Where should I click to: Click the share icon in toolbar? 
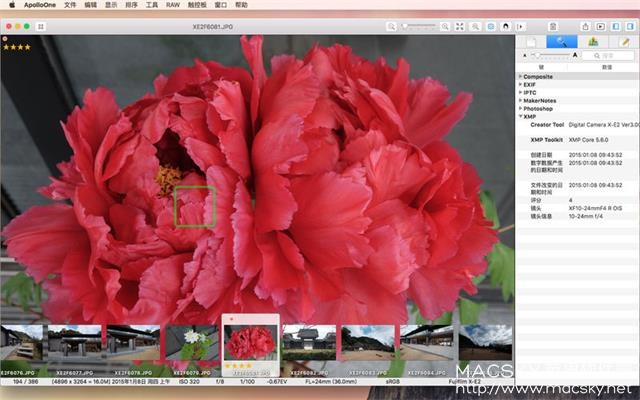585,27
